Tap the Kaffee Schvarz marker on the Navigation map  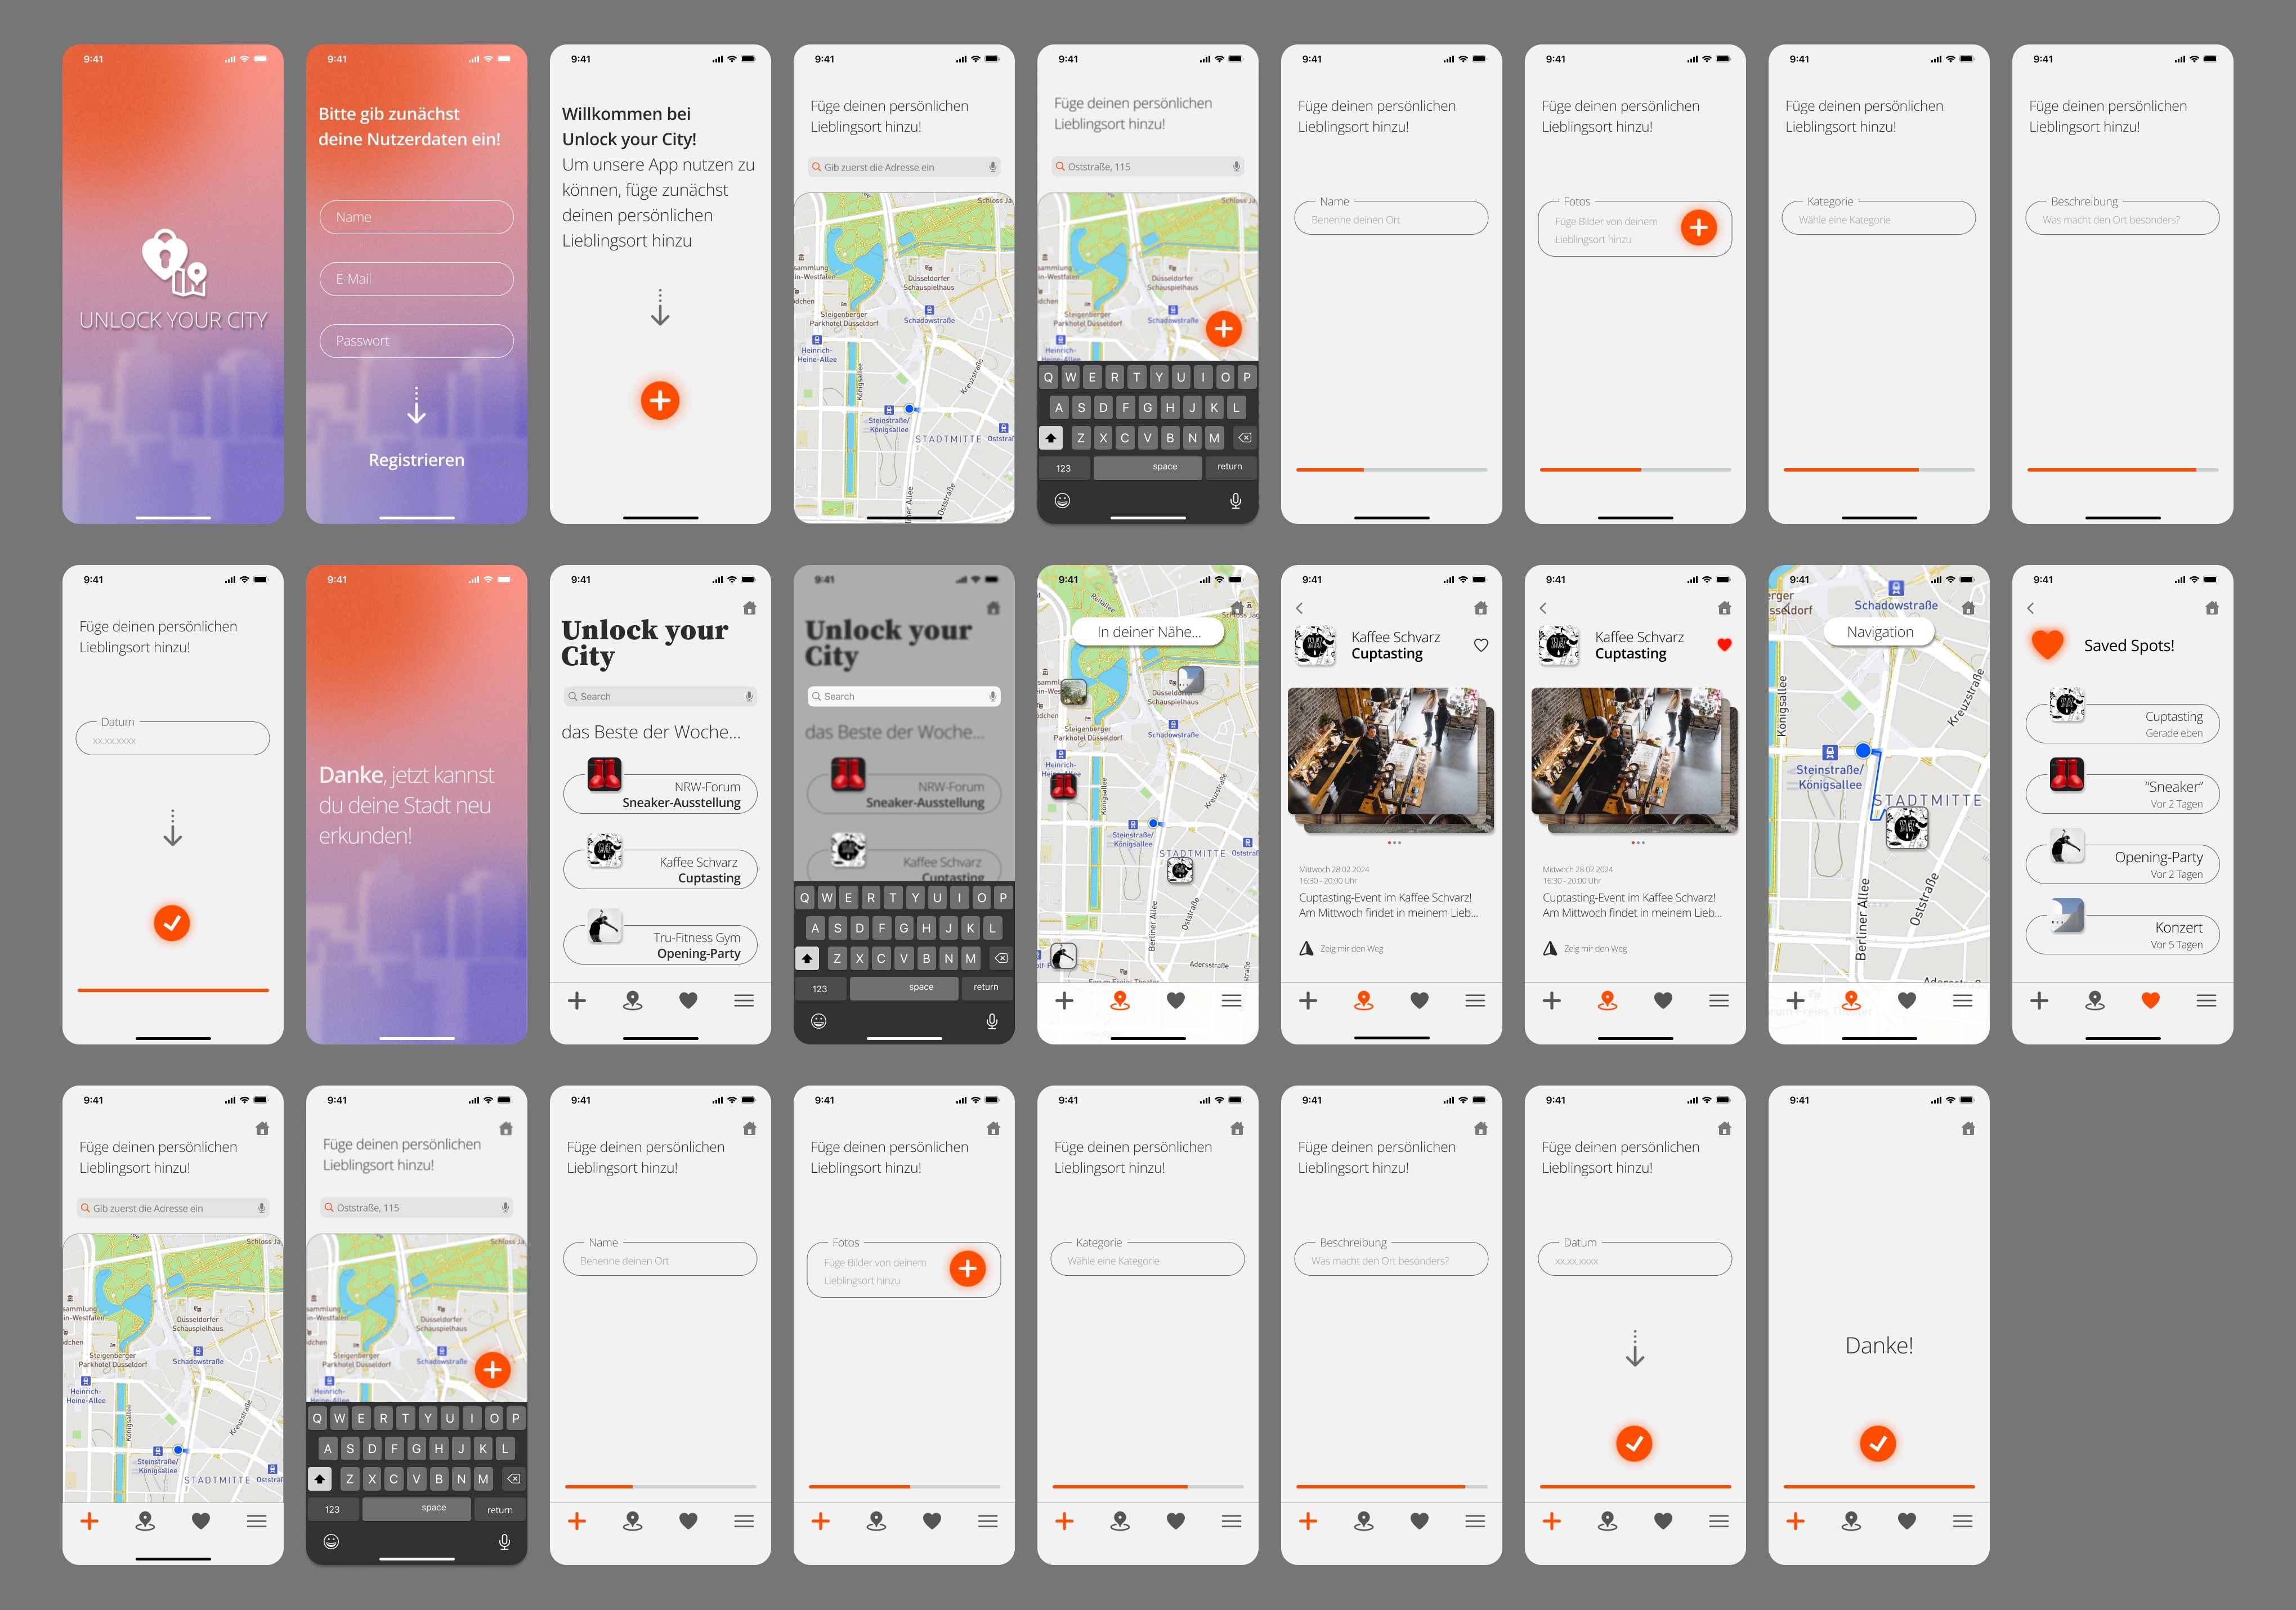tap(1906, 828)
